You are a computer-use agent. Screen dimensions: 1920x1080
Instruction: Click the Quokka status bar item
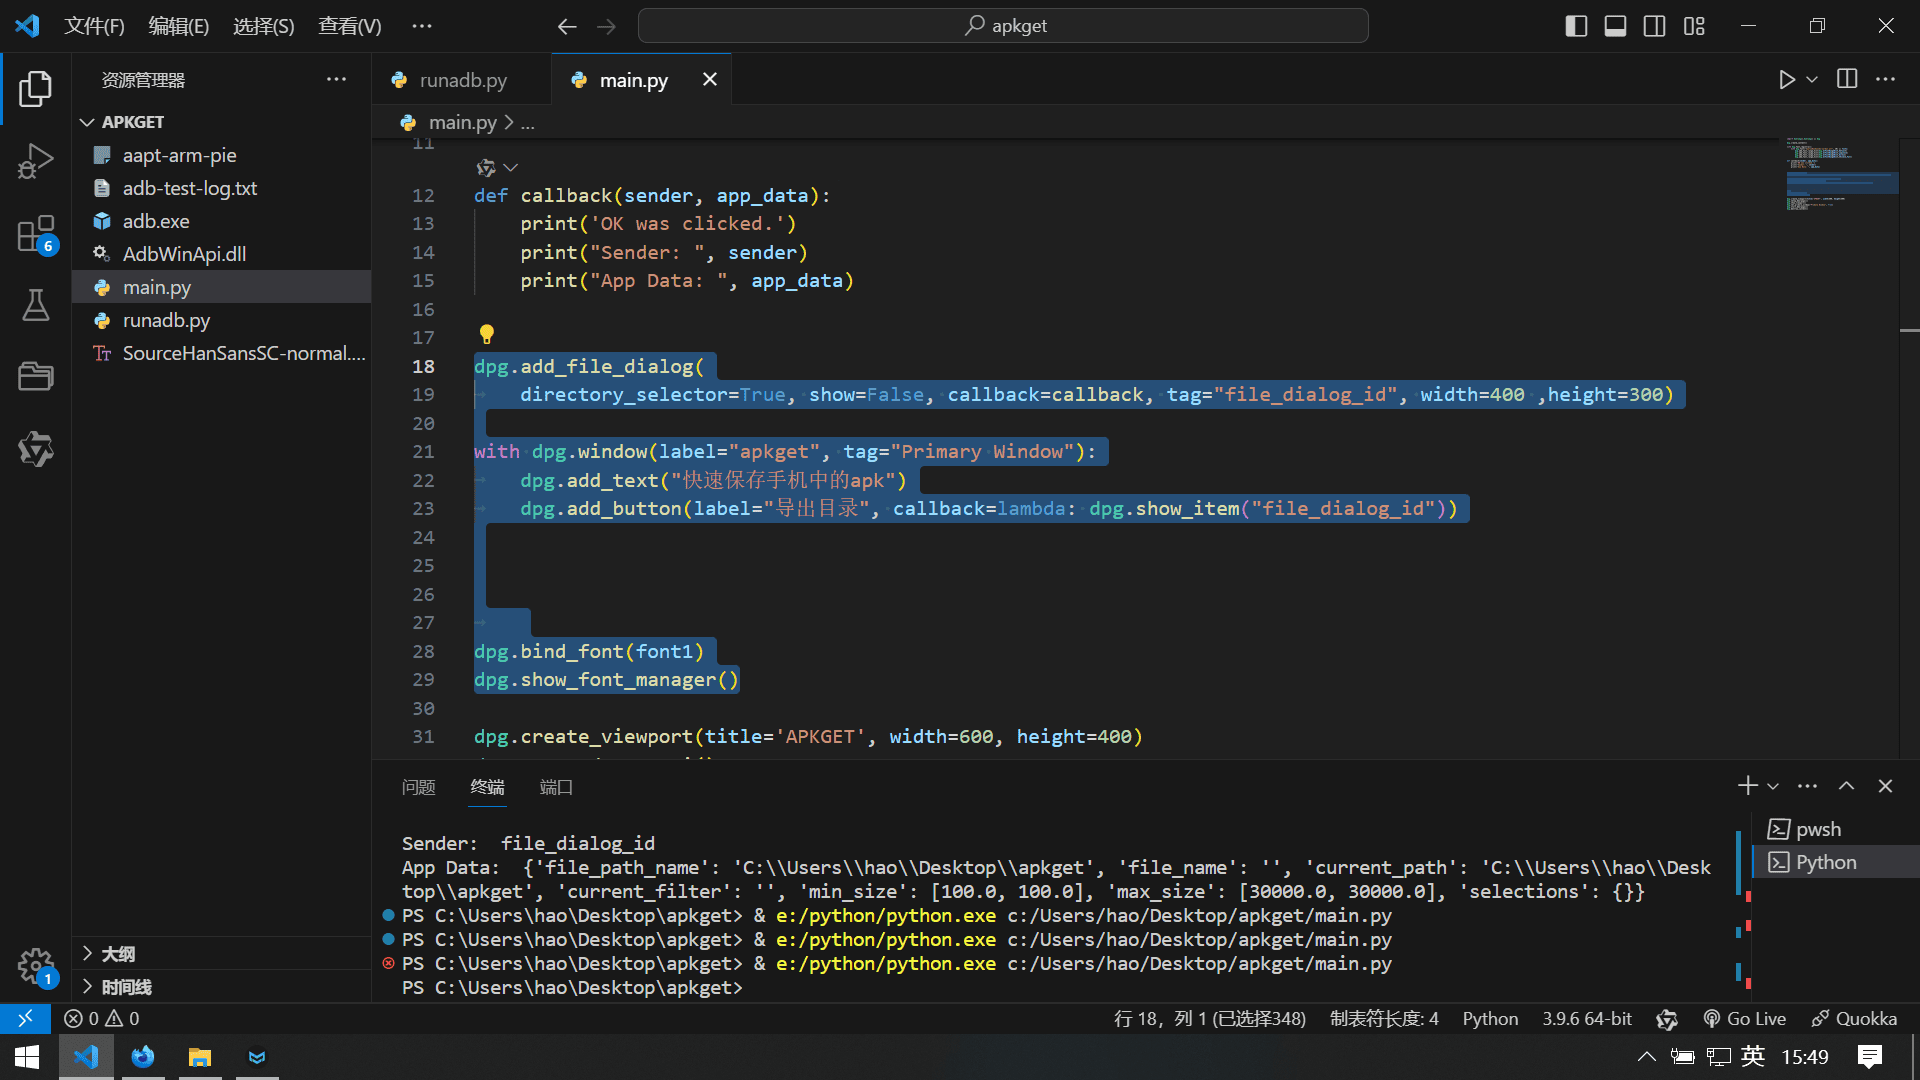point(1854,1018)
